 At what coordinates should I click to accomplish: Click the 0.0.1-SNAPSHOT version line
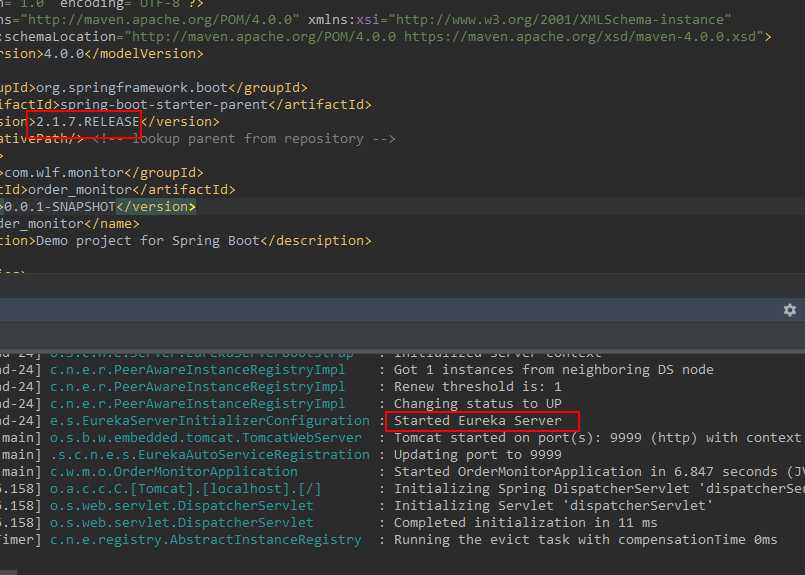pyautogui.click(x=98, y=206)
